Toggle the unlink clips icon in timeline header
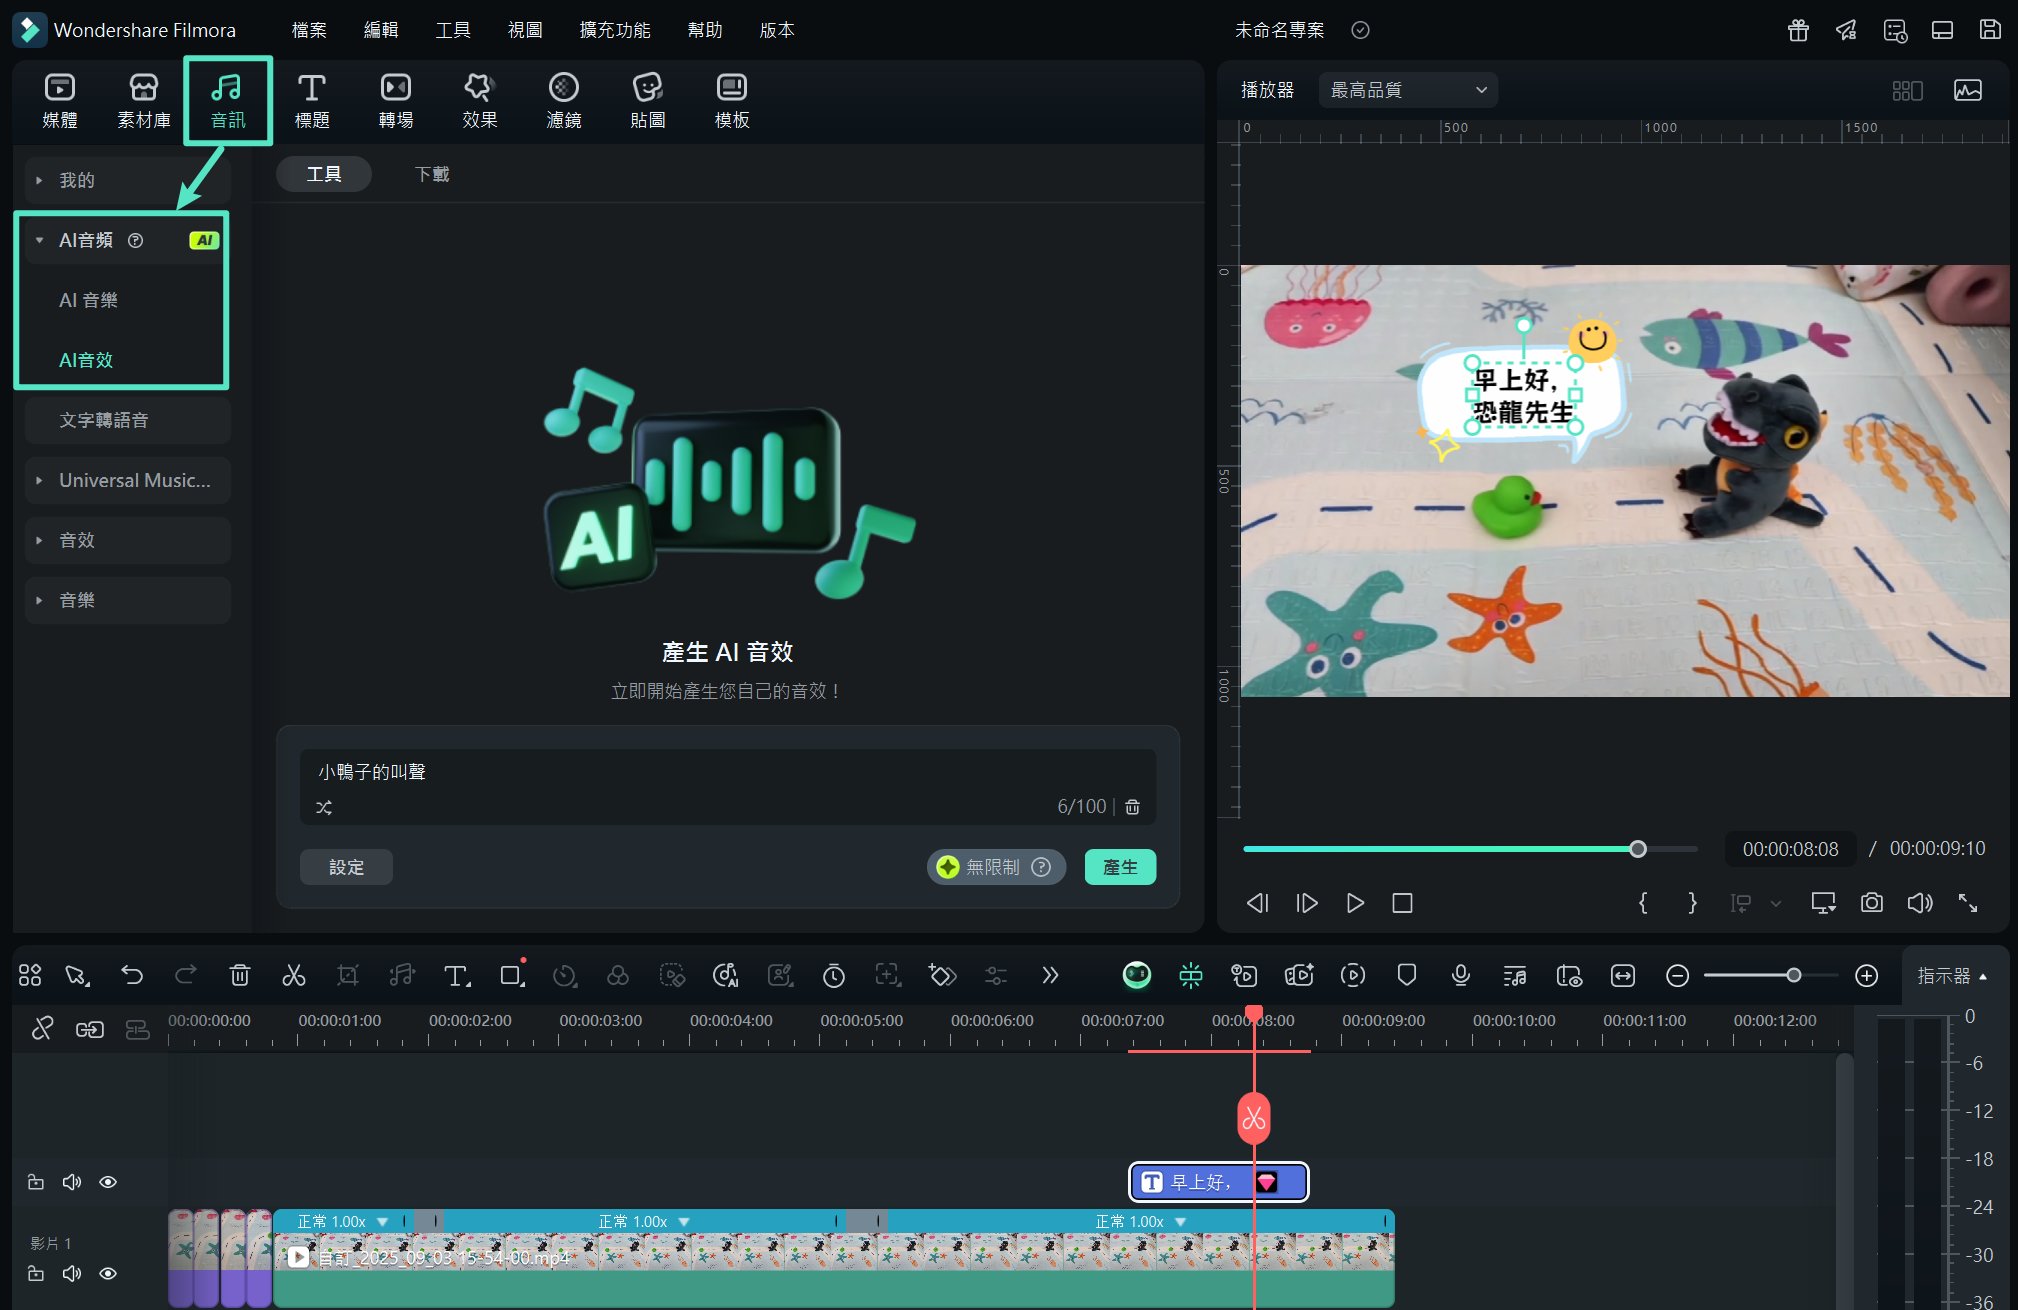The width and height of the screenshot is (2018, 1310). (x=42, y=1029)
